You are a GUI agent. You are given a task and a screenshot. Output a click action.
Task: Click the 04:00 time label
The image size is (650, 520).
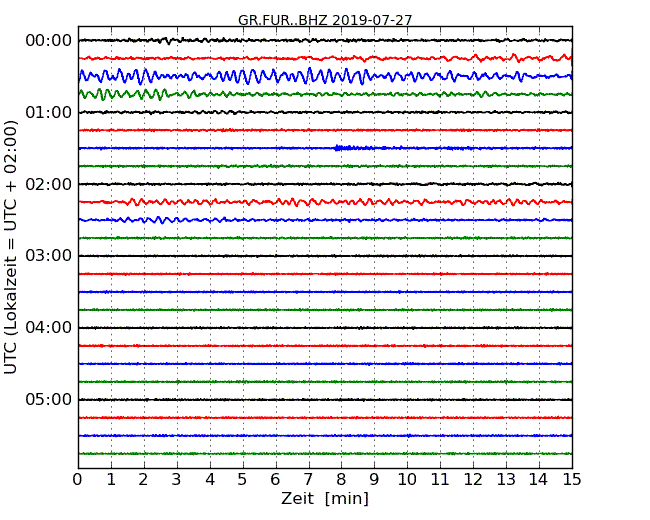point(49,328)
